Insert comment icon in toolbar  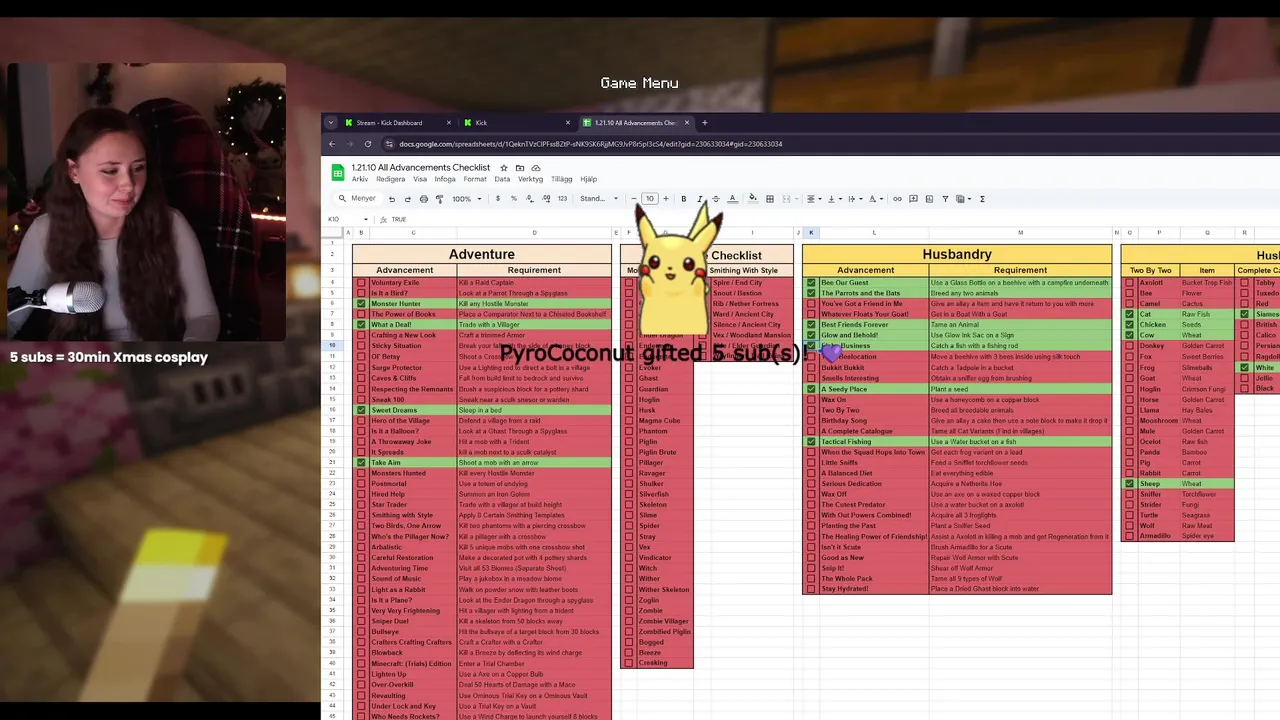913,199
